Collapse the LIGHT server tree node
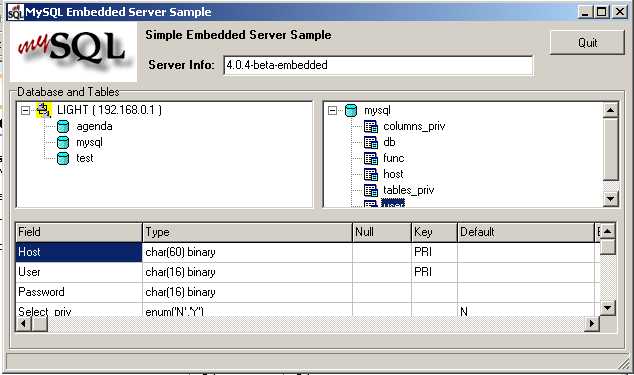The height and width of the screenshot is (375, 634). 25,110
